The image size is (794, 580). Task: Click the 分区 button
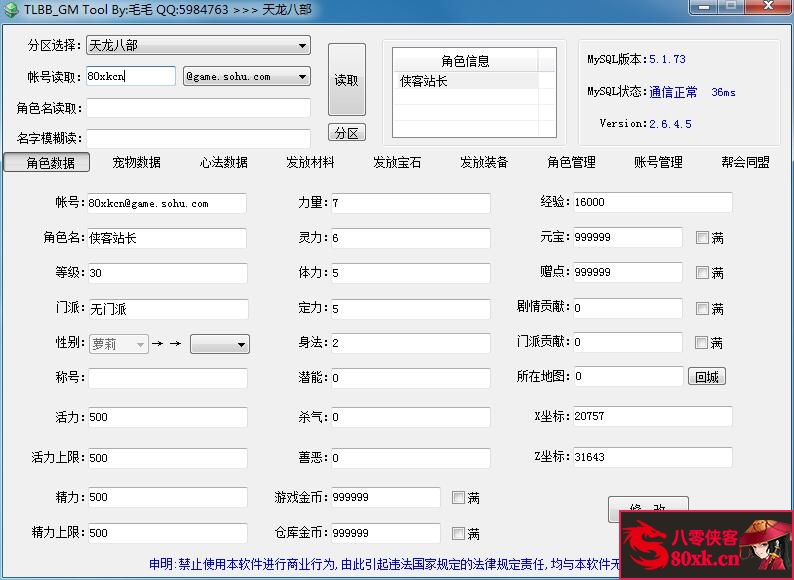347,133
